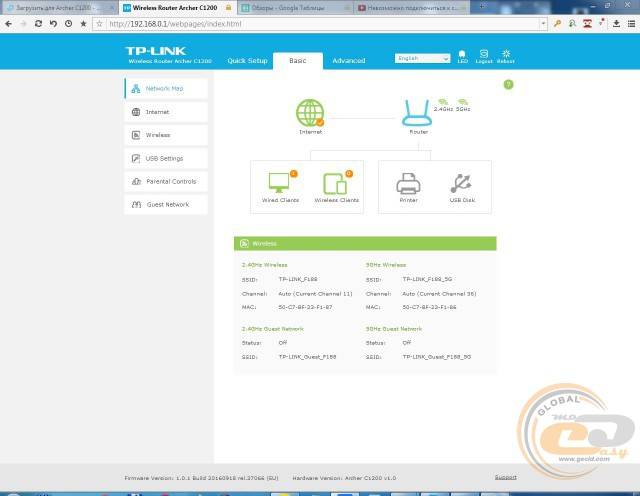640x496 pixels.
Task: Switch to the Advanced tab
Action: click(x=349, y=60)
